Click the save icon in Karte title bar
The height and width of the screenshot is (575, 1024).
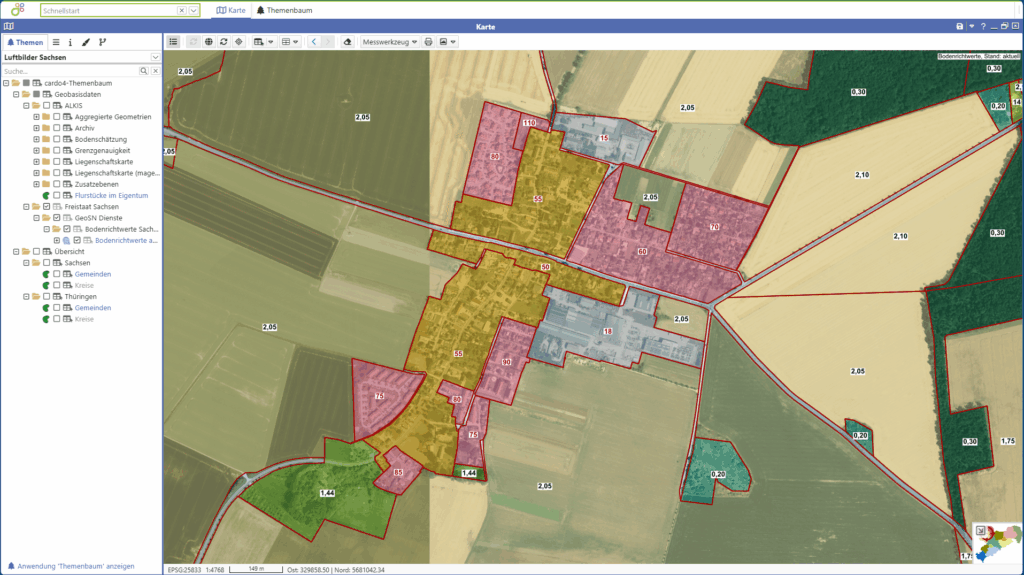click(x=960, y=26)
